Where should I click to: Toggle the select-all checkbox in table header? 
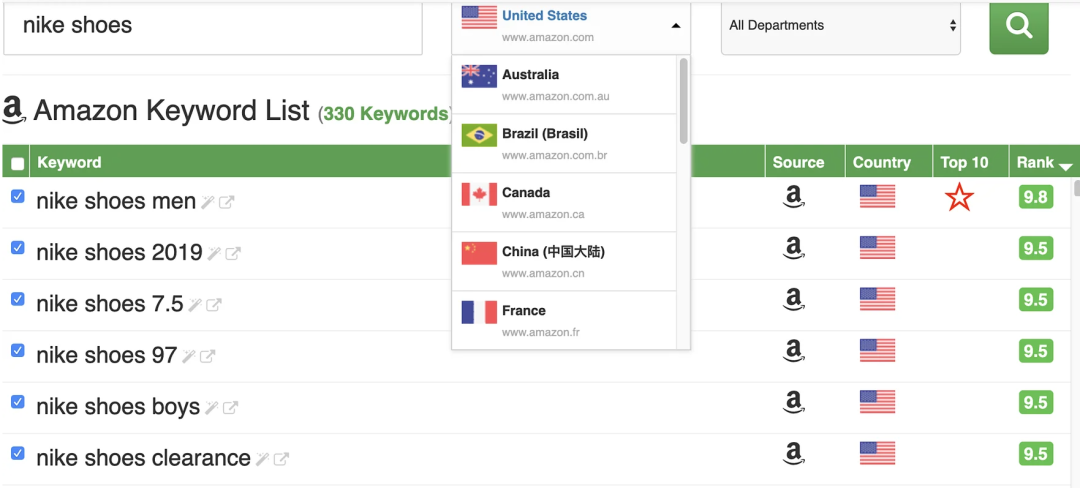point(17,163)
